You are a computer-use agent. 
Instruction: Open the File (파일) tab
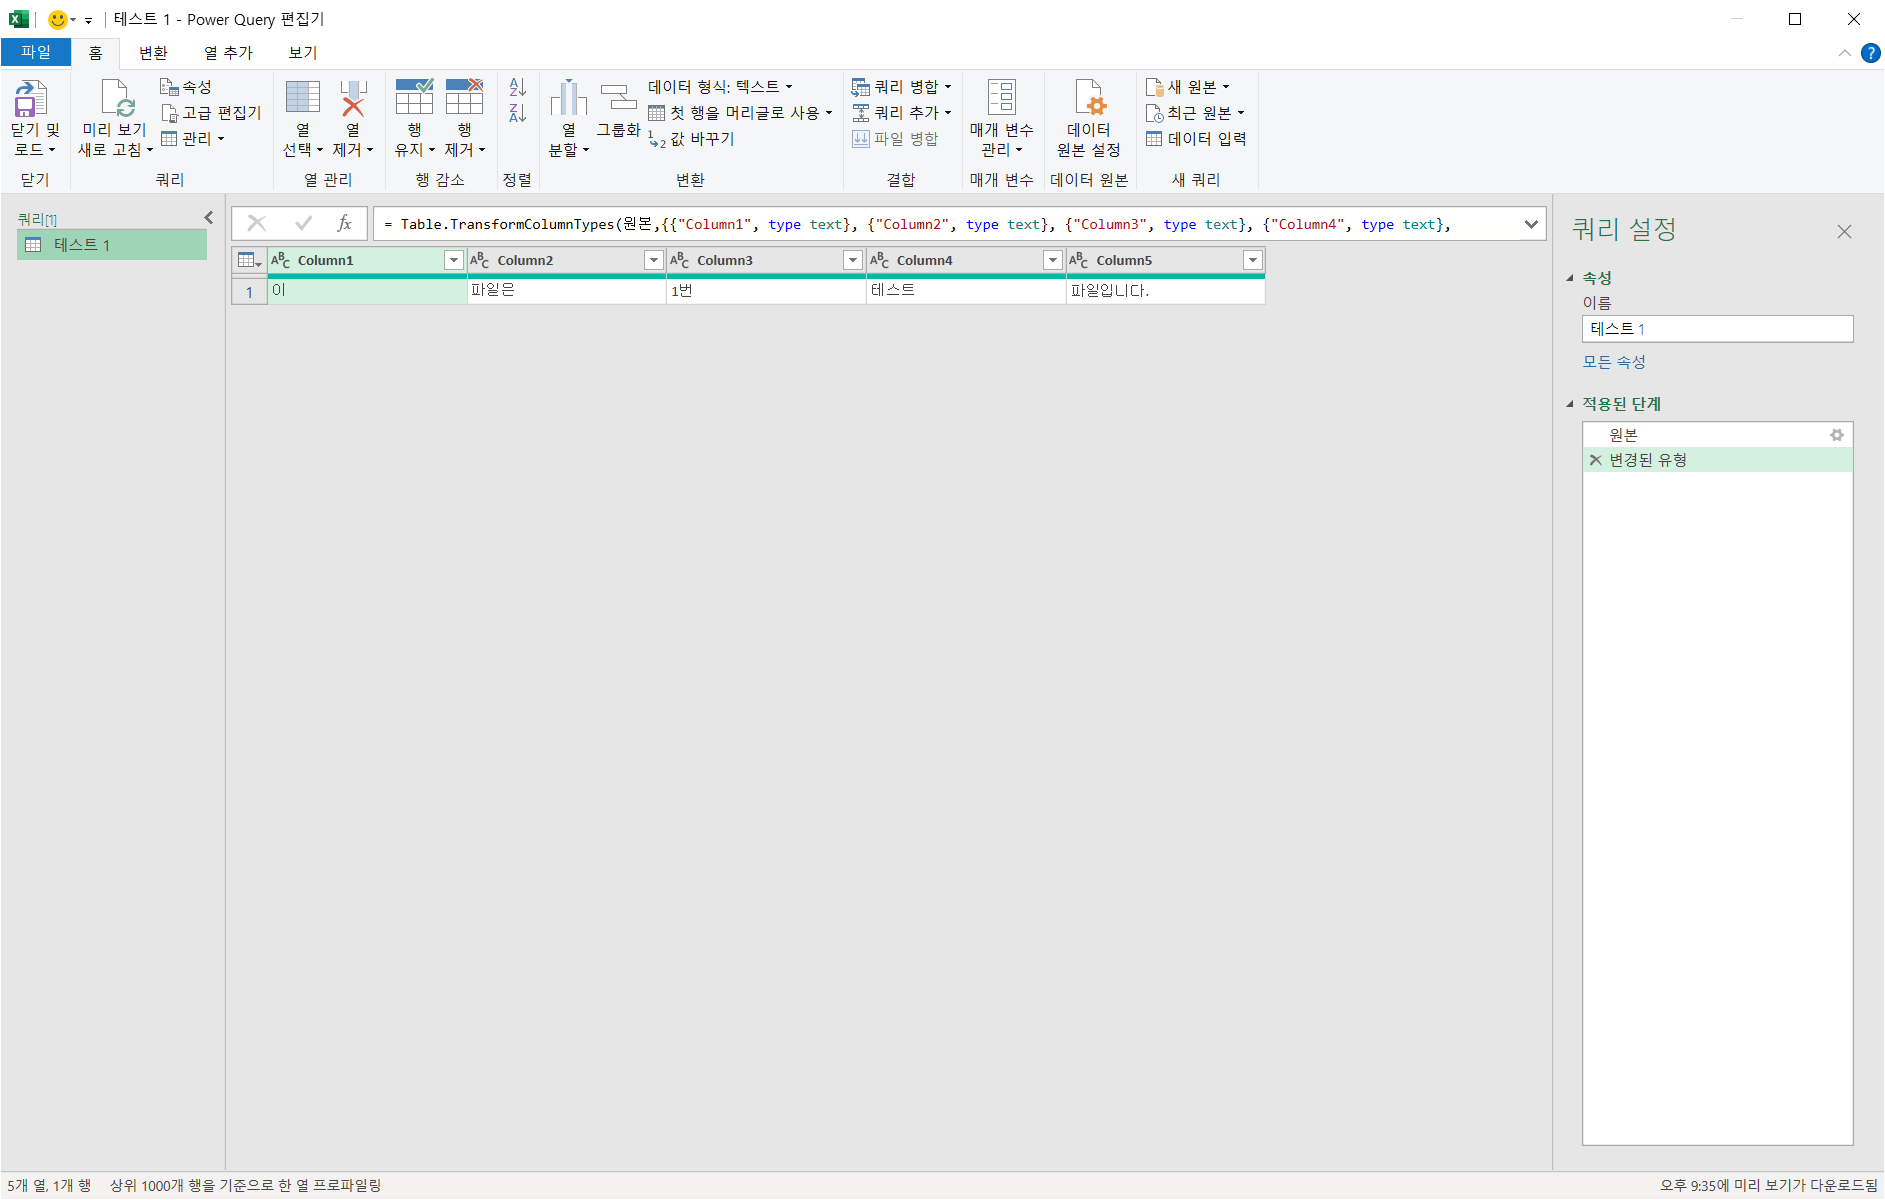(36, 52)
